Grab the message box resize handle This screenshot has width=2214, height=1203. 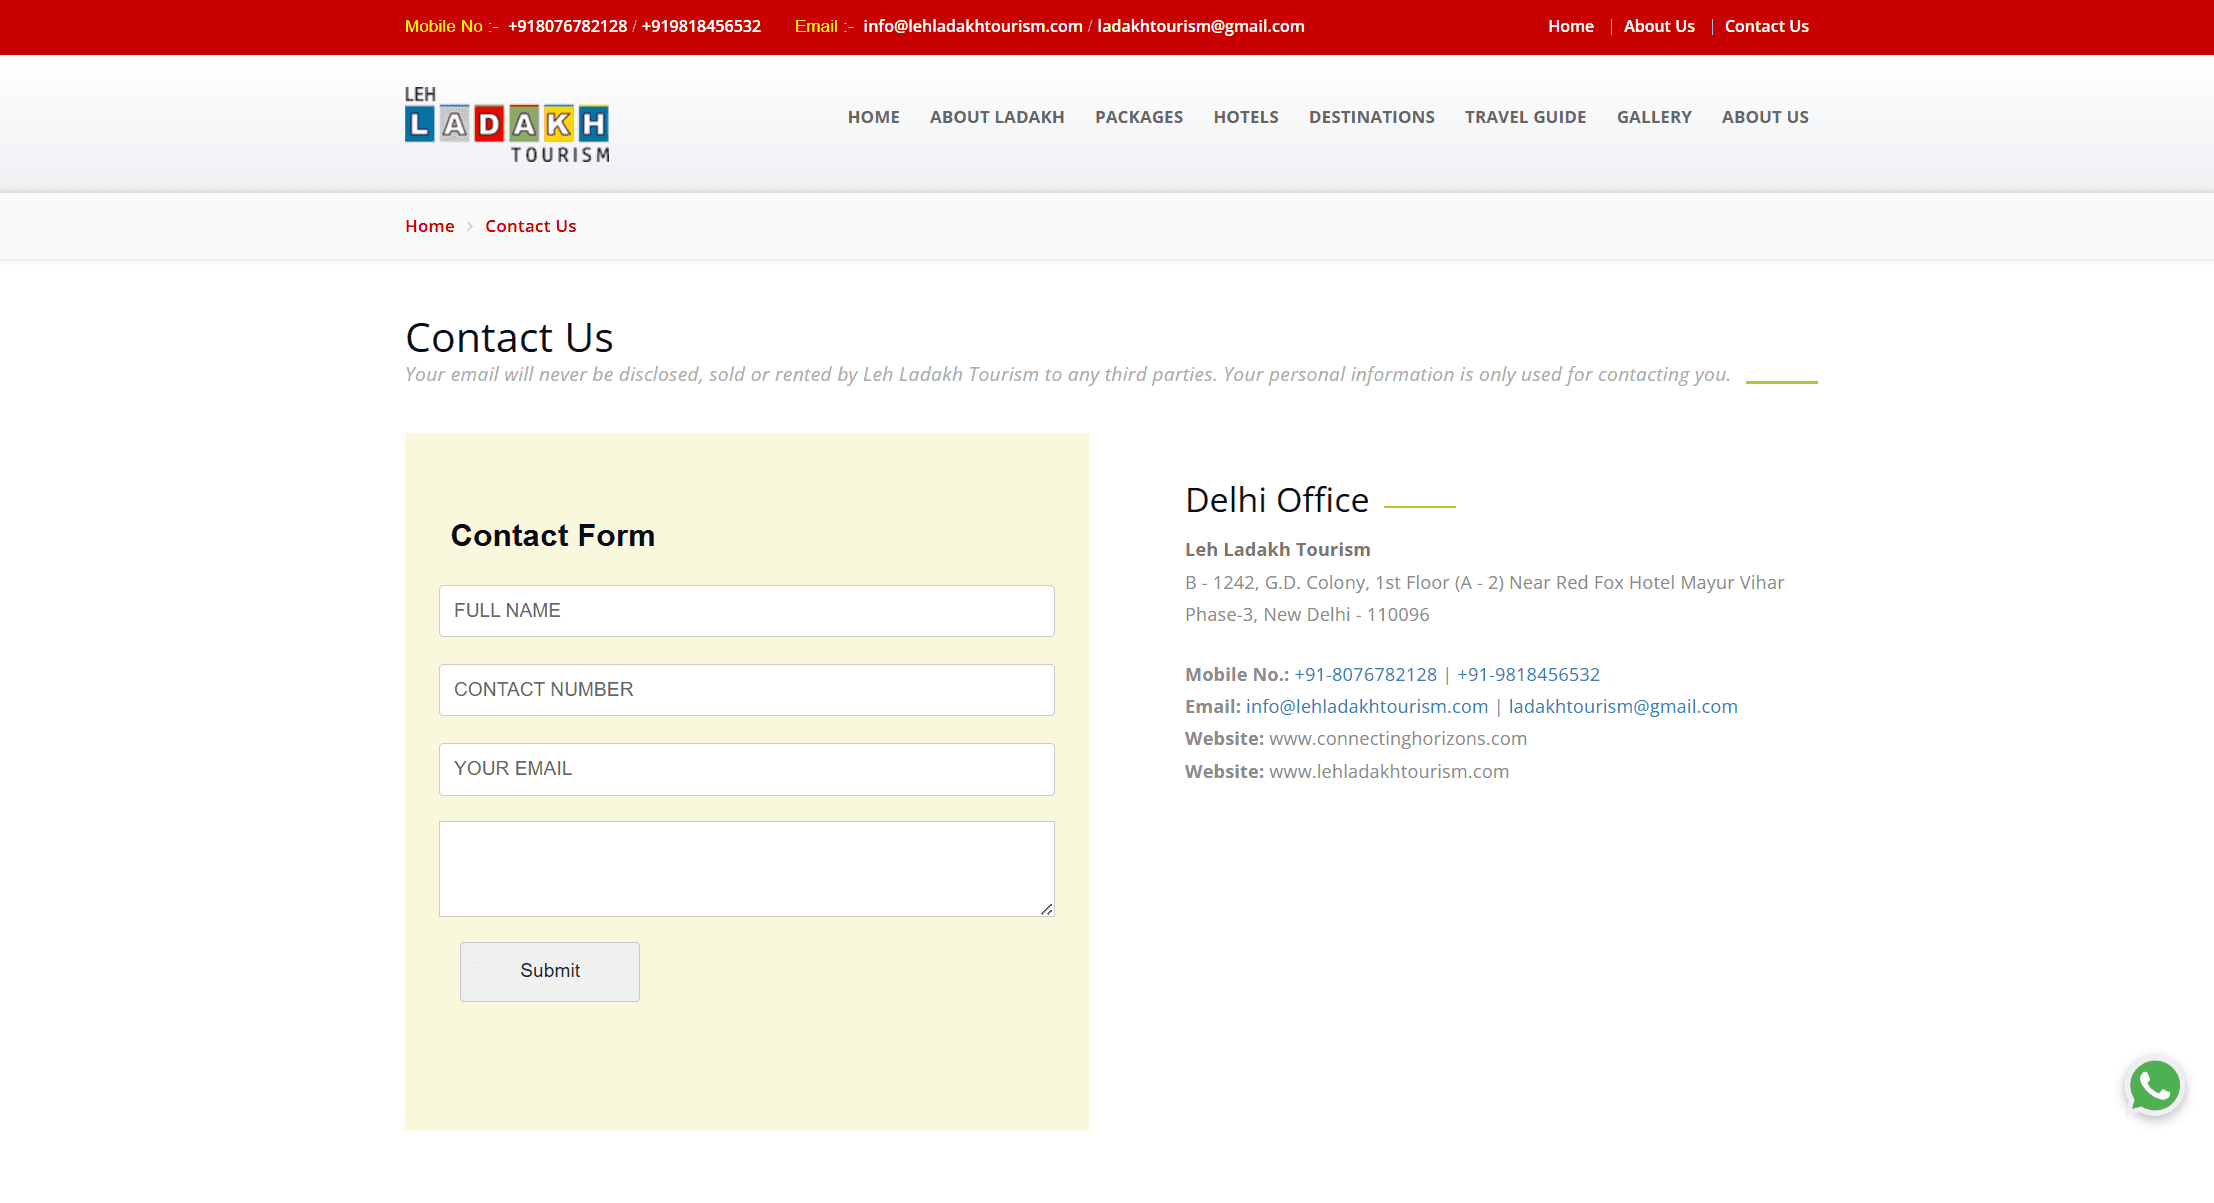tap(1046, 909)
